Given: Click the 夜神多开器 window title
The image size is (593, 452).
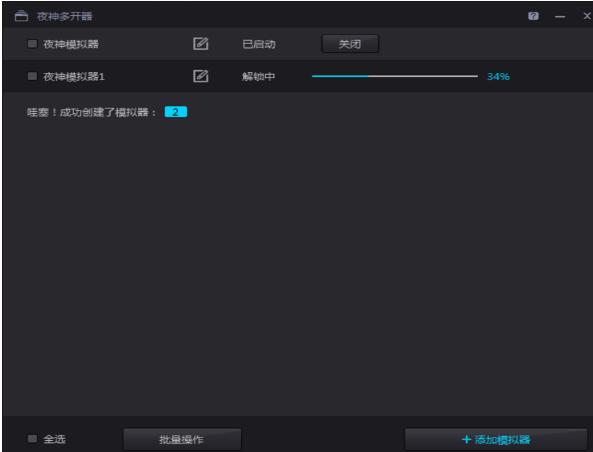Looking at the screenshot, I should (64, 16).
